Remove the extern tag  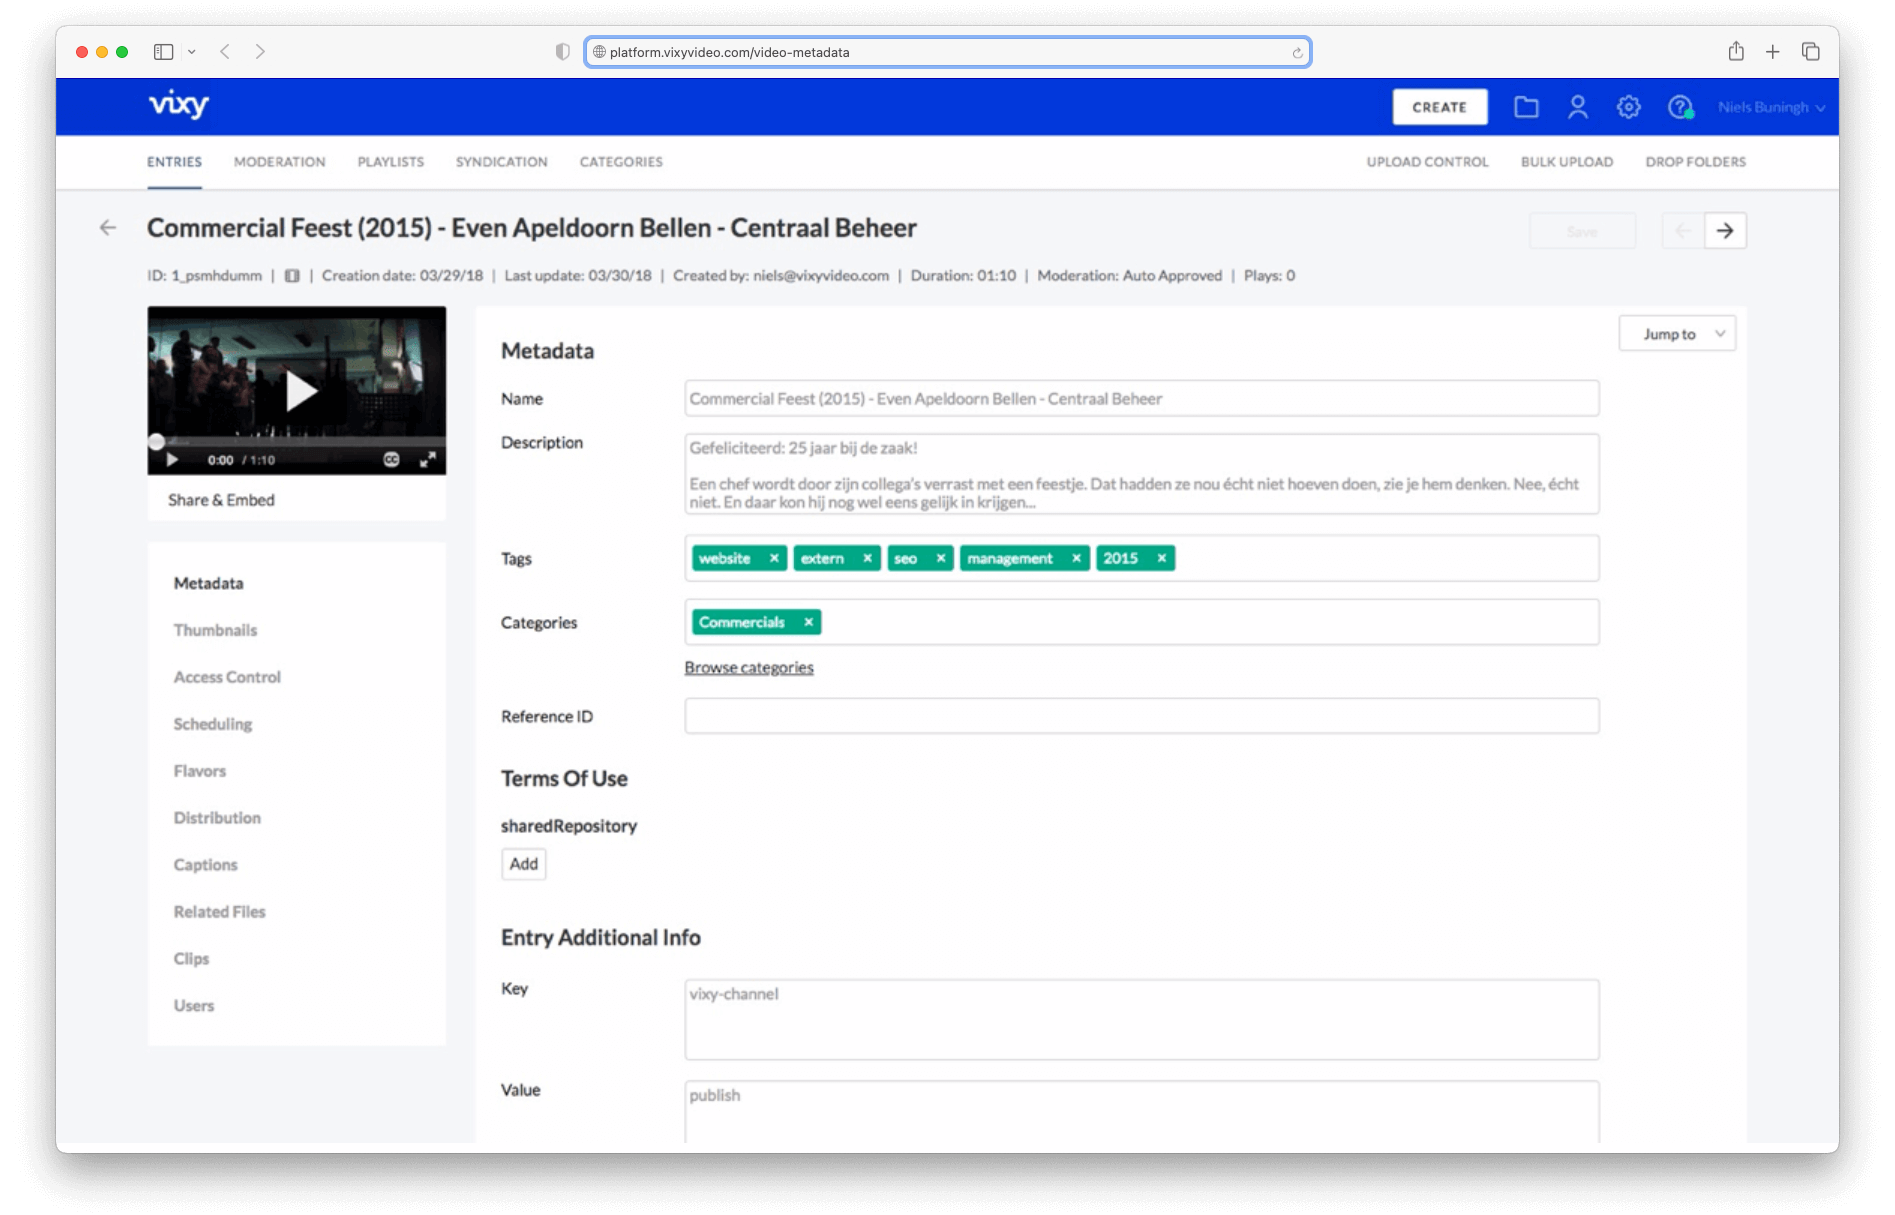coord(867,559)
